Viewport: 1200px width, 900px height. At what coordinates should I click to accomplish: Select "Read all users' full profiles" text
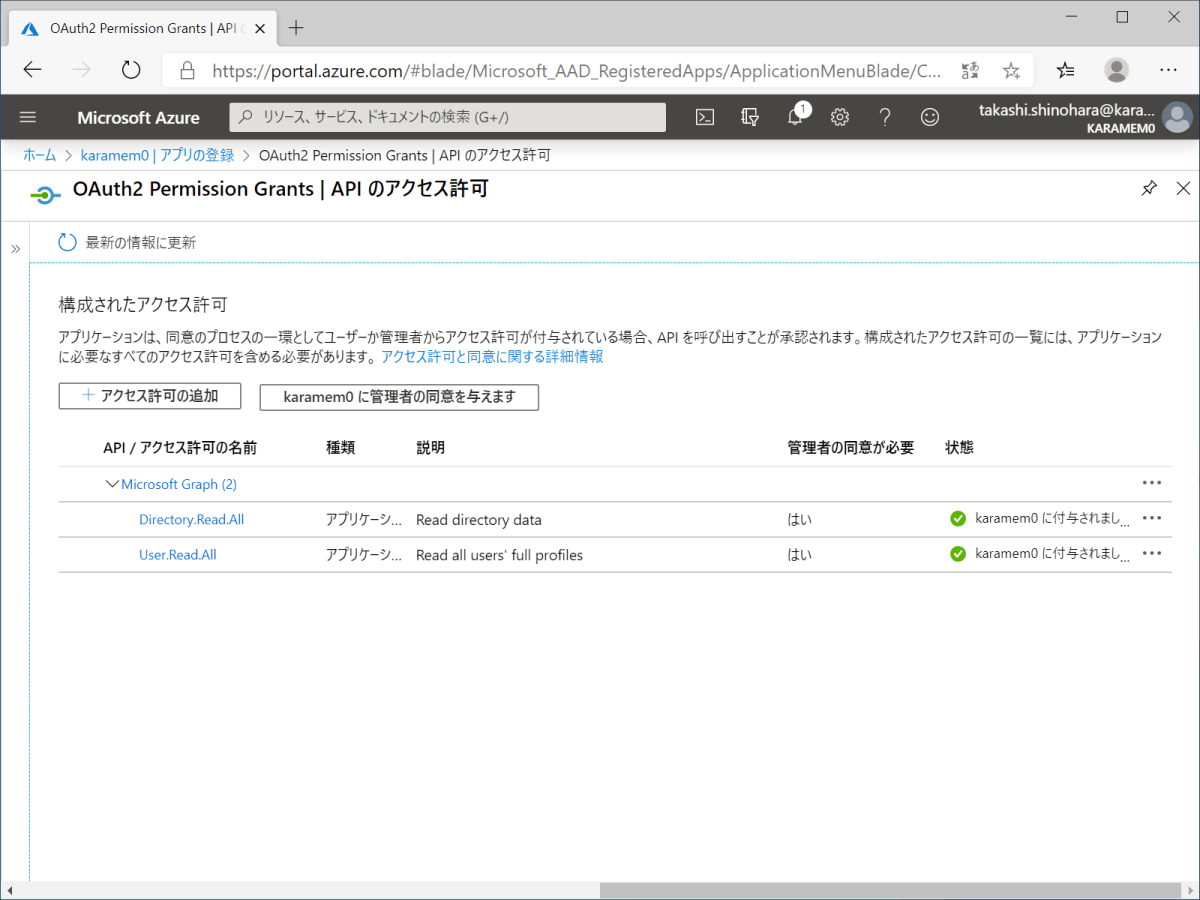pyautogui.click(x=499, y=555)
